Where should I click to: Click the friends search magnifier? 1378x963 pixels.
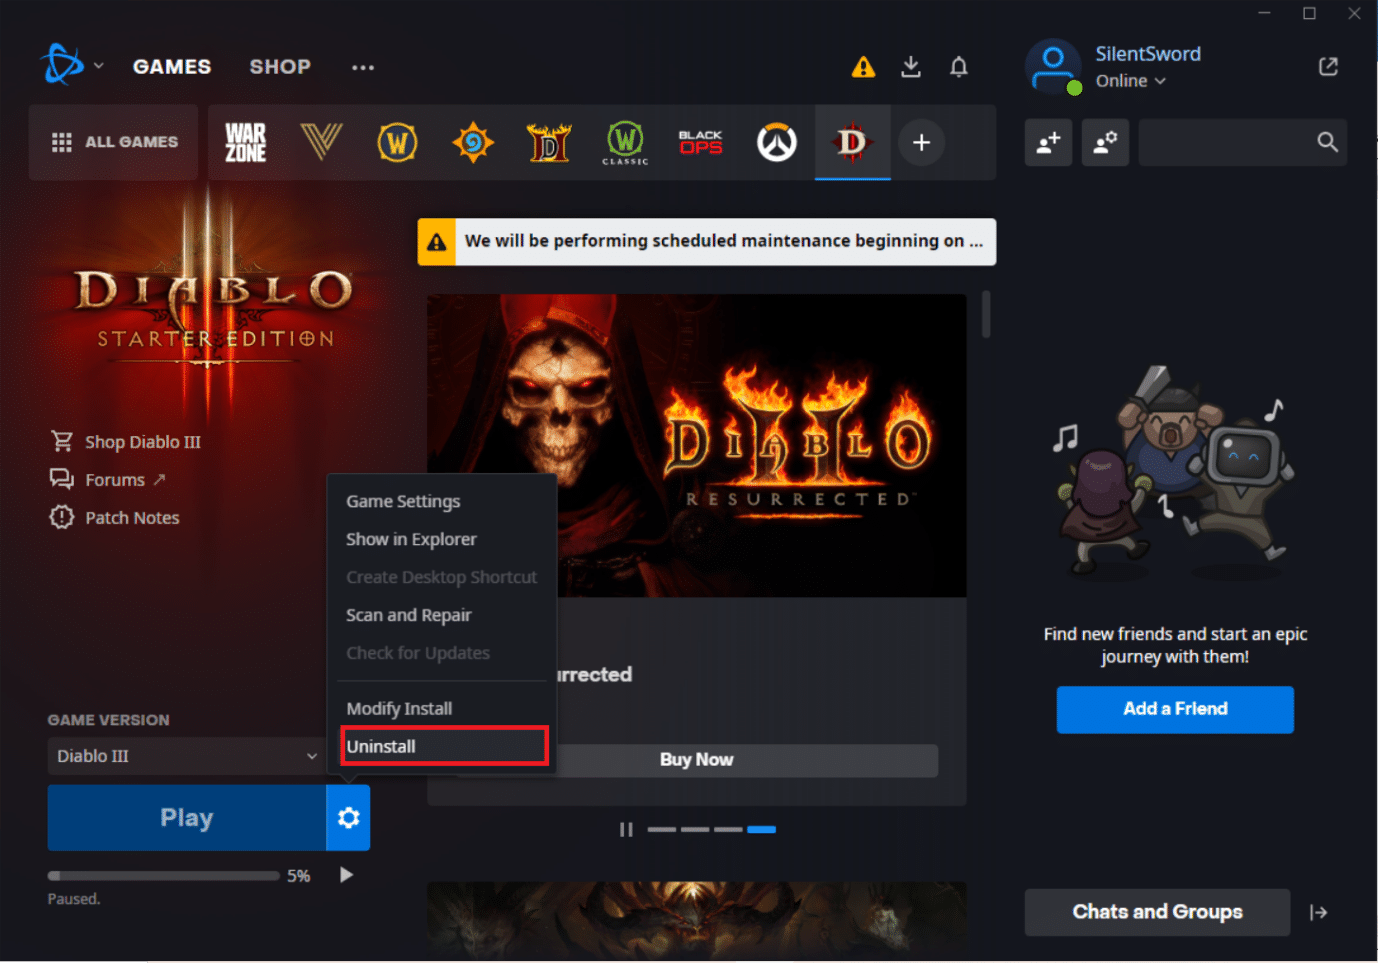tap(1327, 142)
